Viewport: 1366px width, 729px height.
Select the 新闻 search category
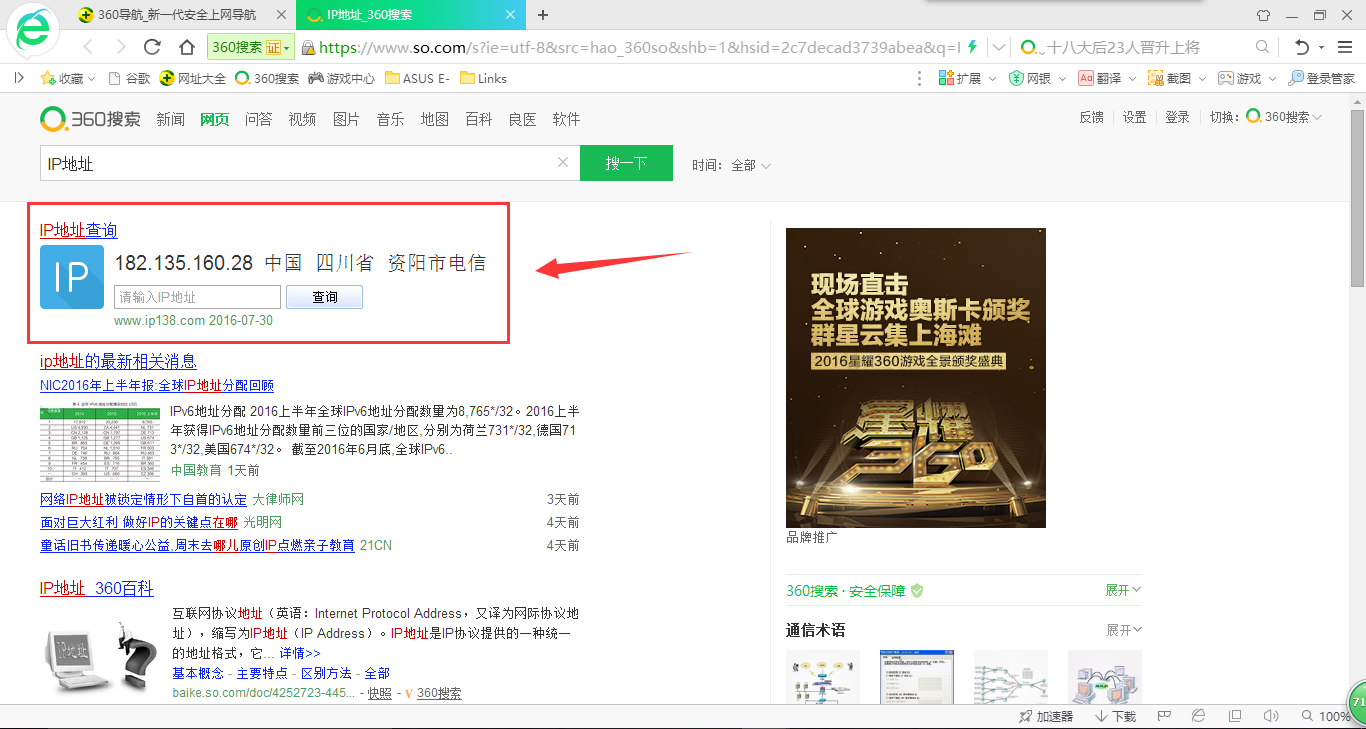171,119
